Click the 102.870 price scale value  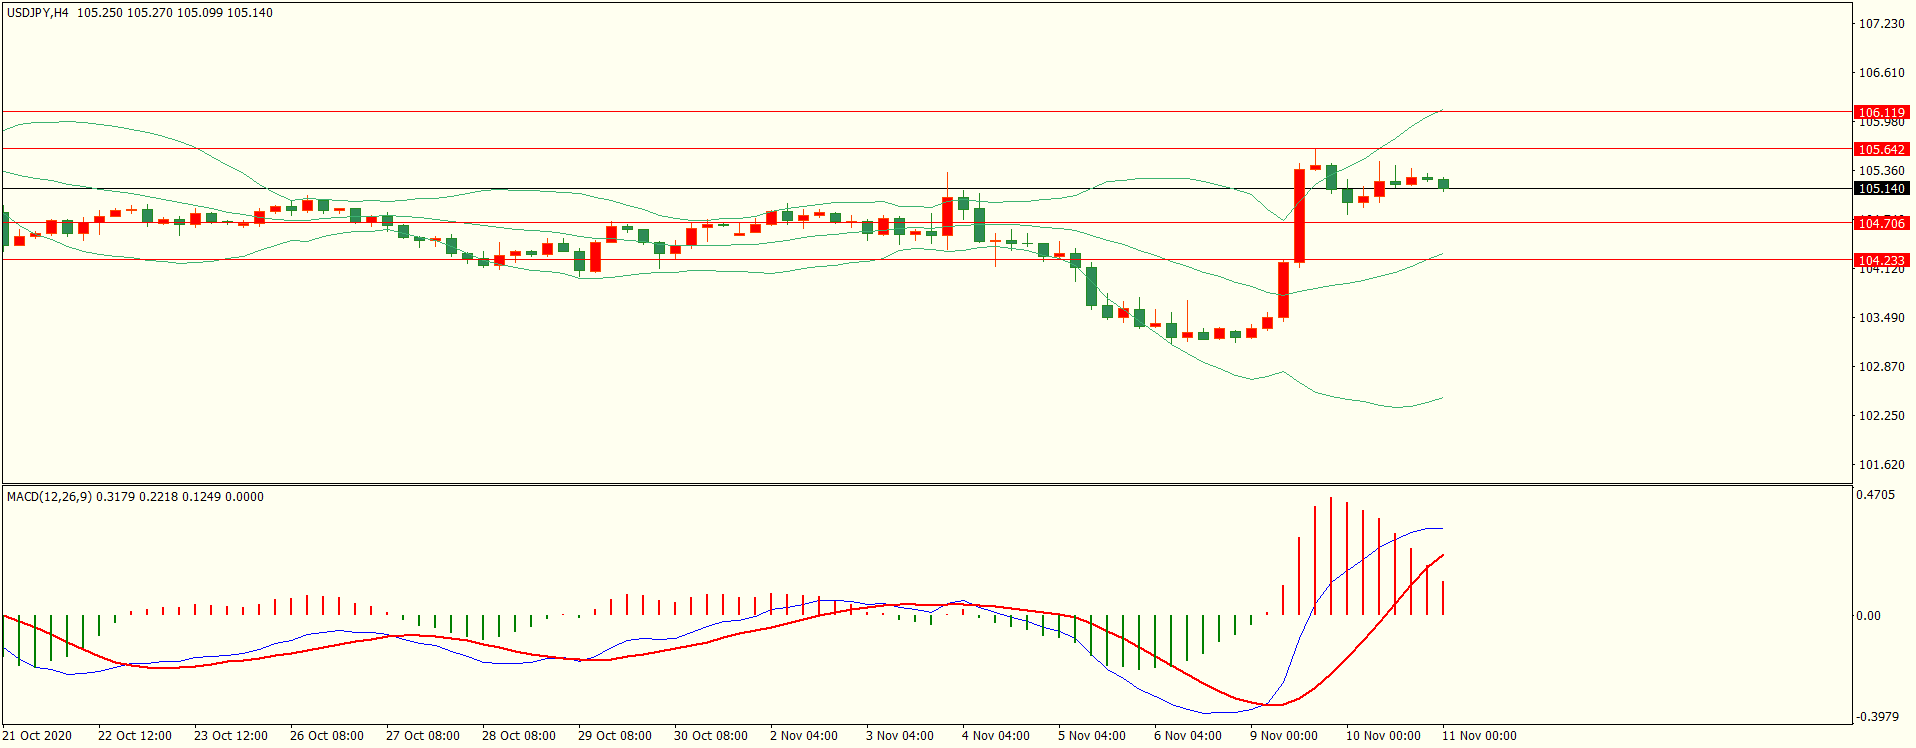(x=1881, y=367)
